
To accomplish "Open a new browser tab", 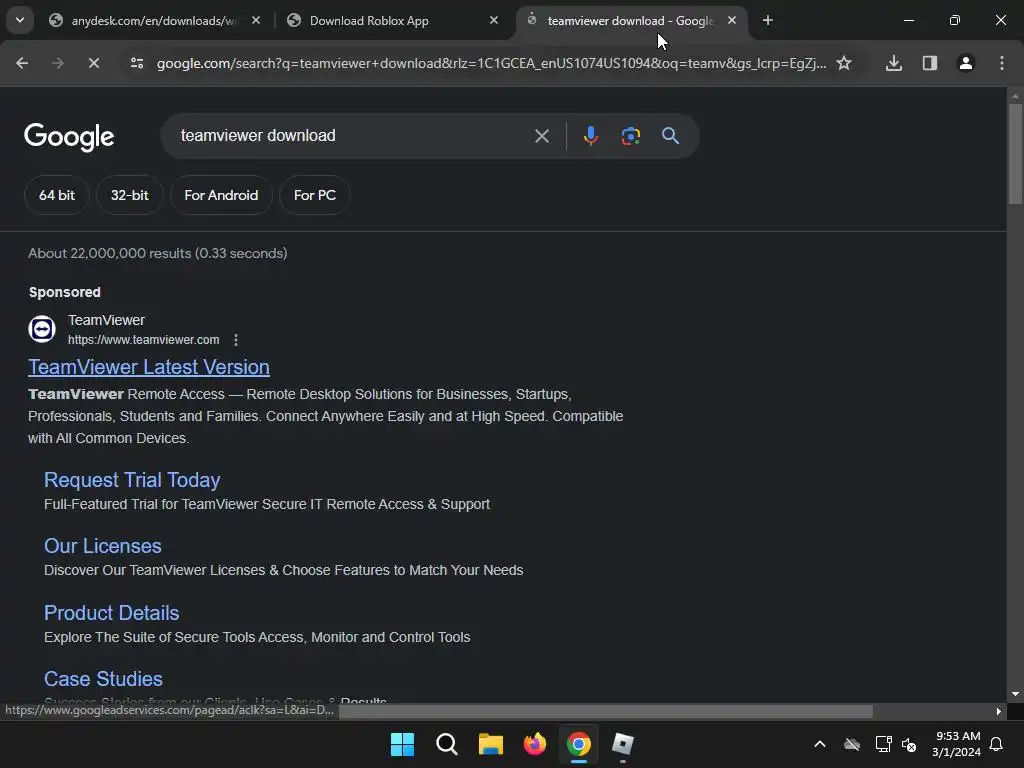I will click(x=768, y=20).
